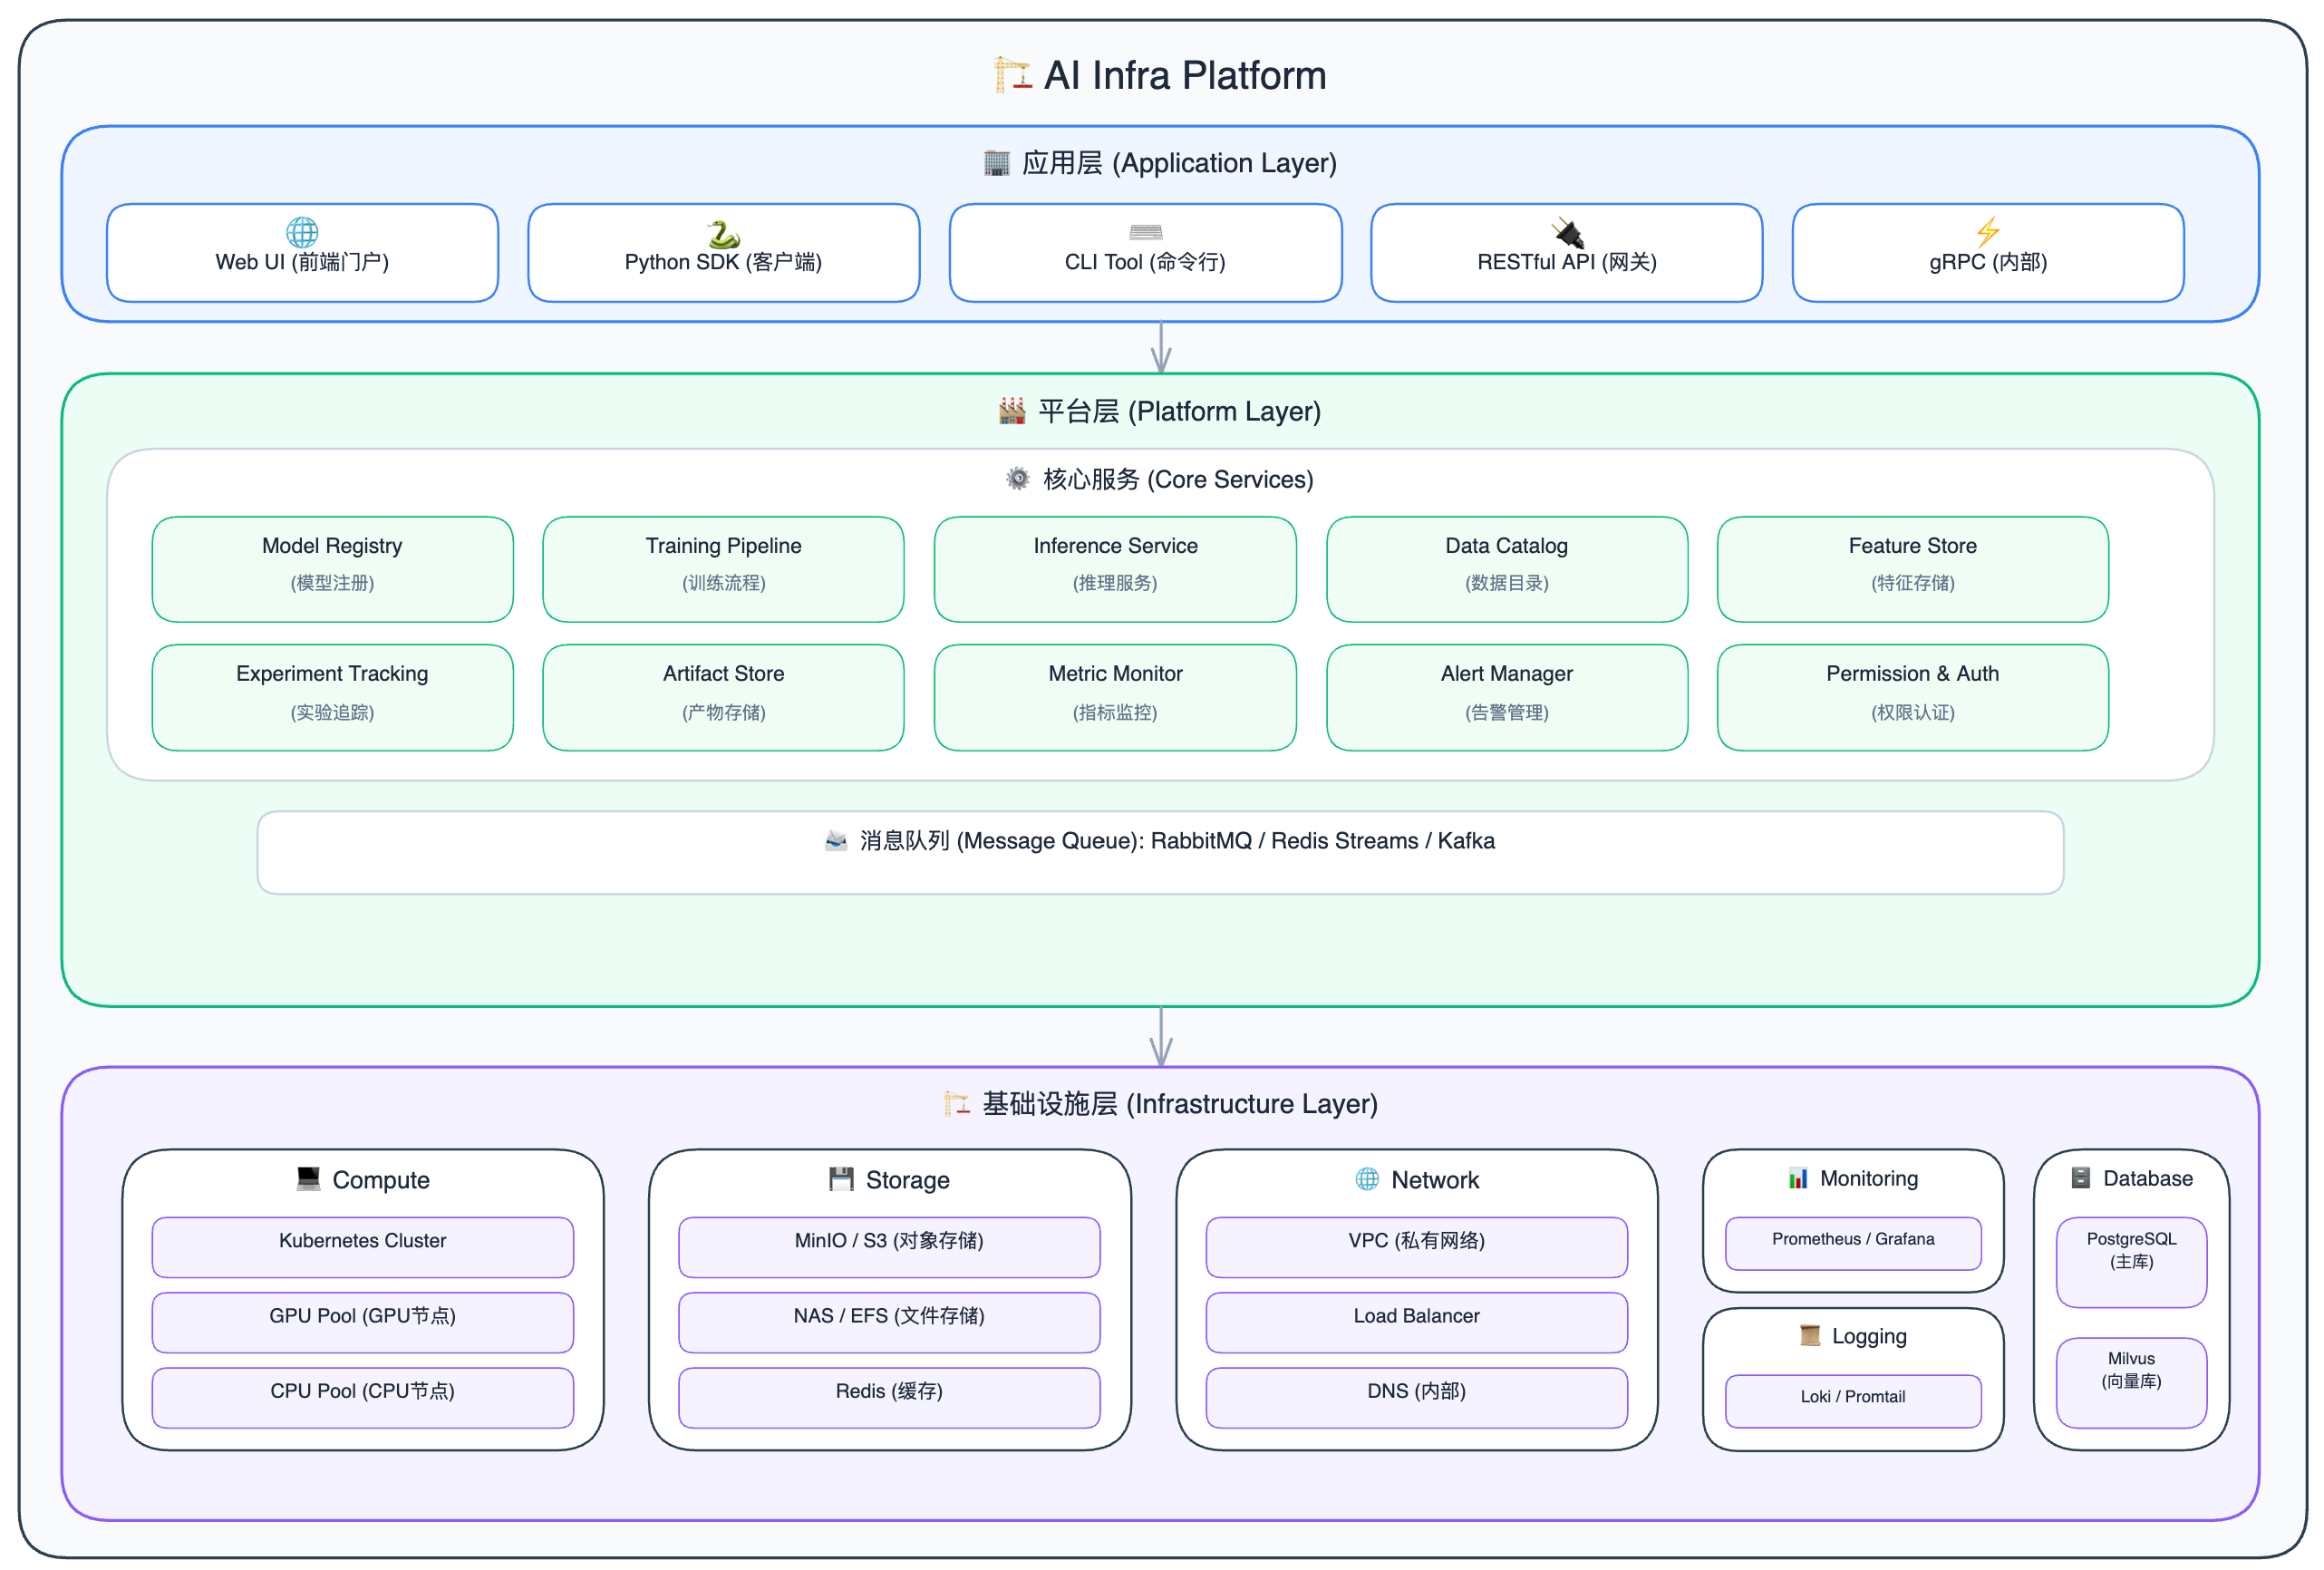This screenshot has height=1570, width=2324.
Task: Select the VPC (私有网络) item
Action: point(1417,1247)
